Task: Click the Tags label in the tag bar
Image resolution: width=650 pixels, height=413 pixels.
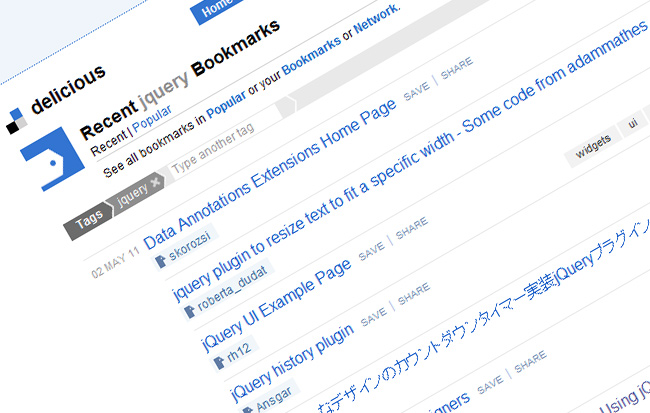Action: coord(88,221)
